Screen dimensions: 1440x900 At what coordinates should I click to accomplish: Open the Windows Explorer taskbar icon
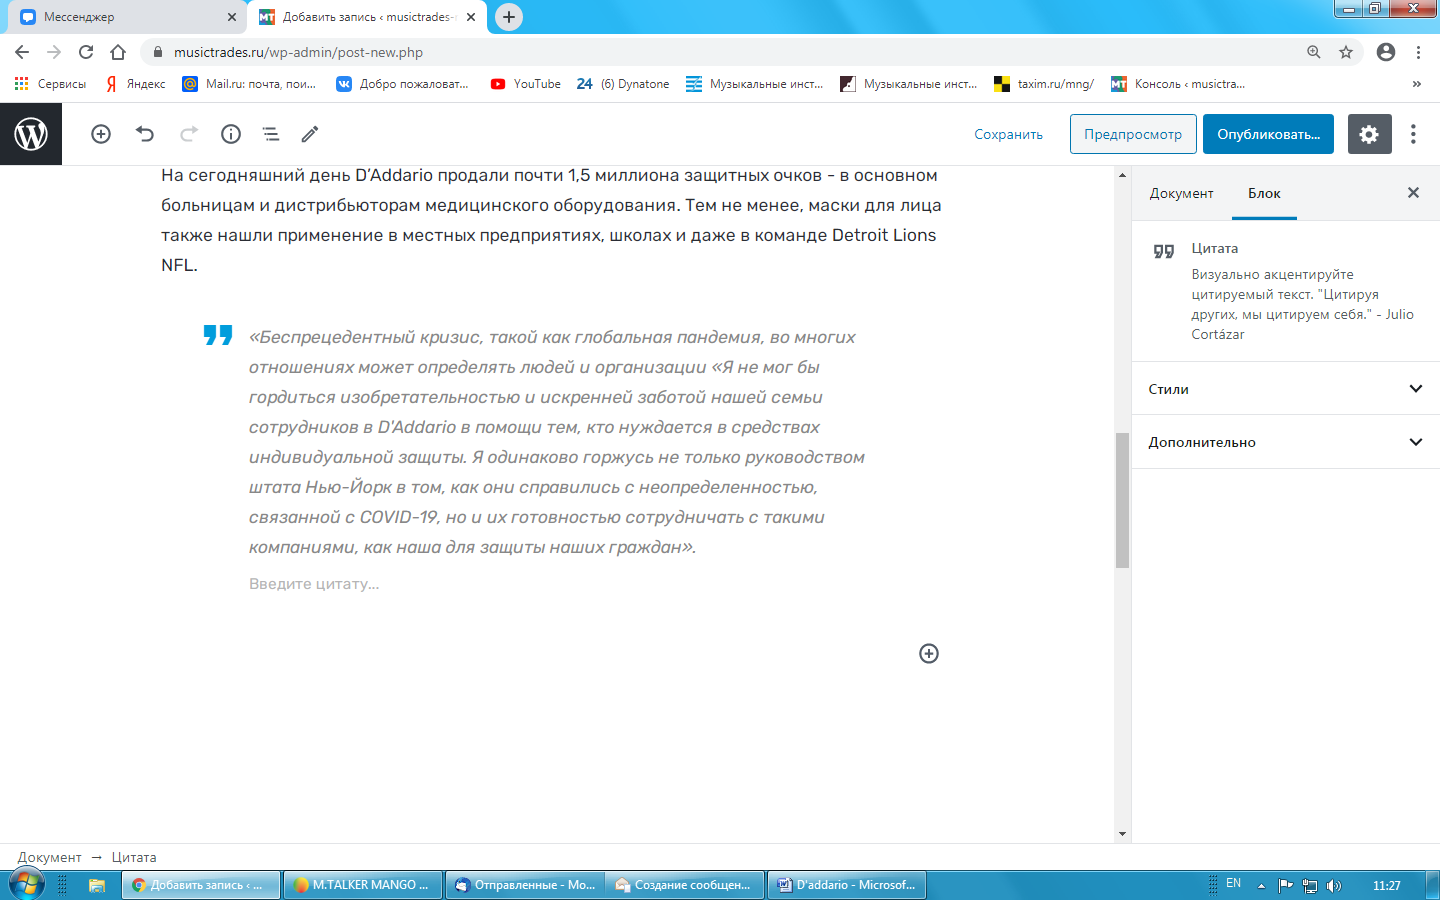(x=97, y=885)
